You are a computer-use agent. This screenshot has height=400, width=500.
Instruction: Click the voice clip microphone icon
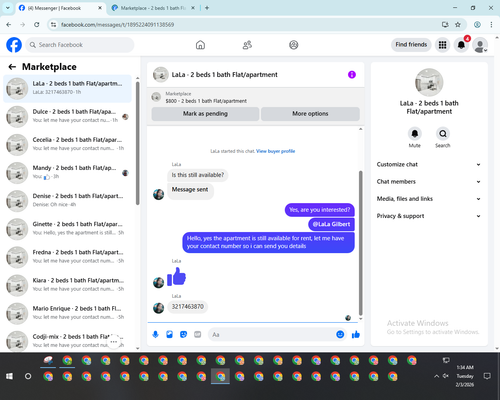pyautogui.click(x=156, y=334)
